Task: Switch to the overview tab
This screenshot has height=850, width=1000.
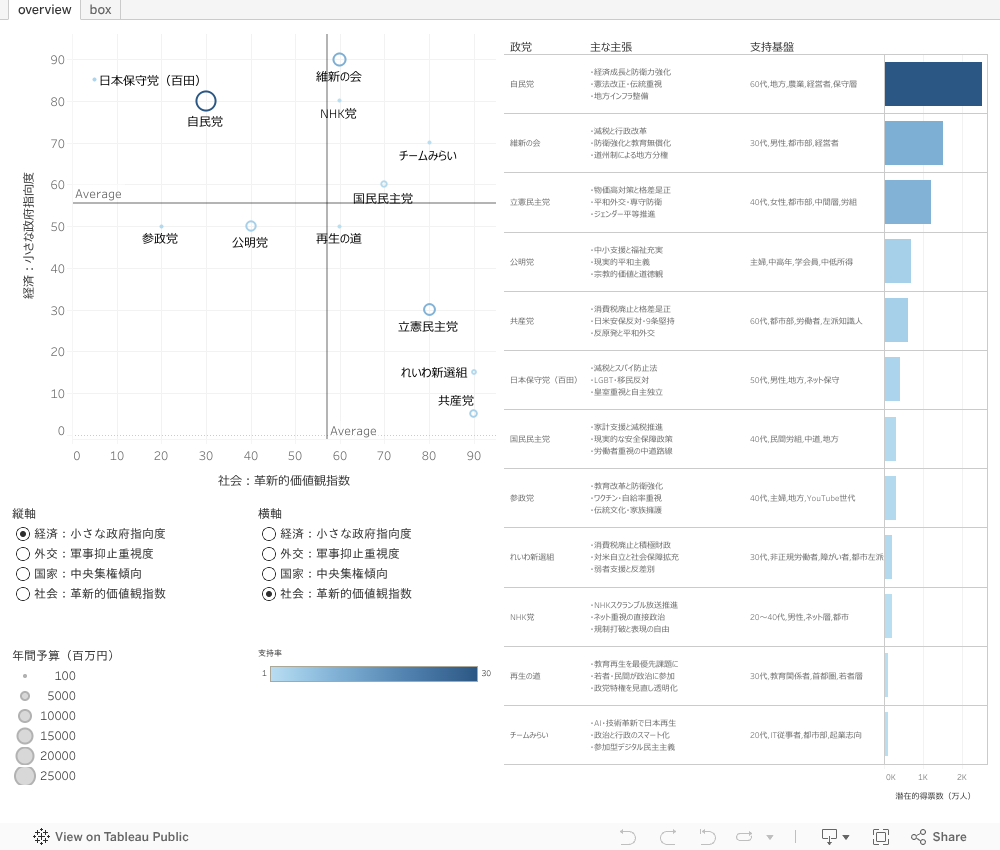Action: [44, 10]
